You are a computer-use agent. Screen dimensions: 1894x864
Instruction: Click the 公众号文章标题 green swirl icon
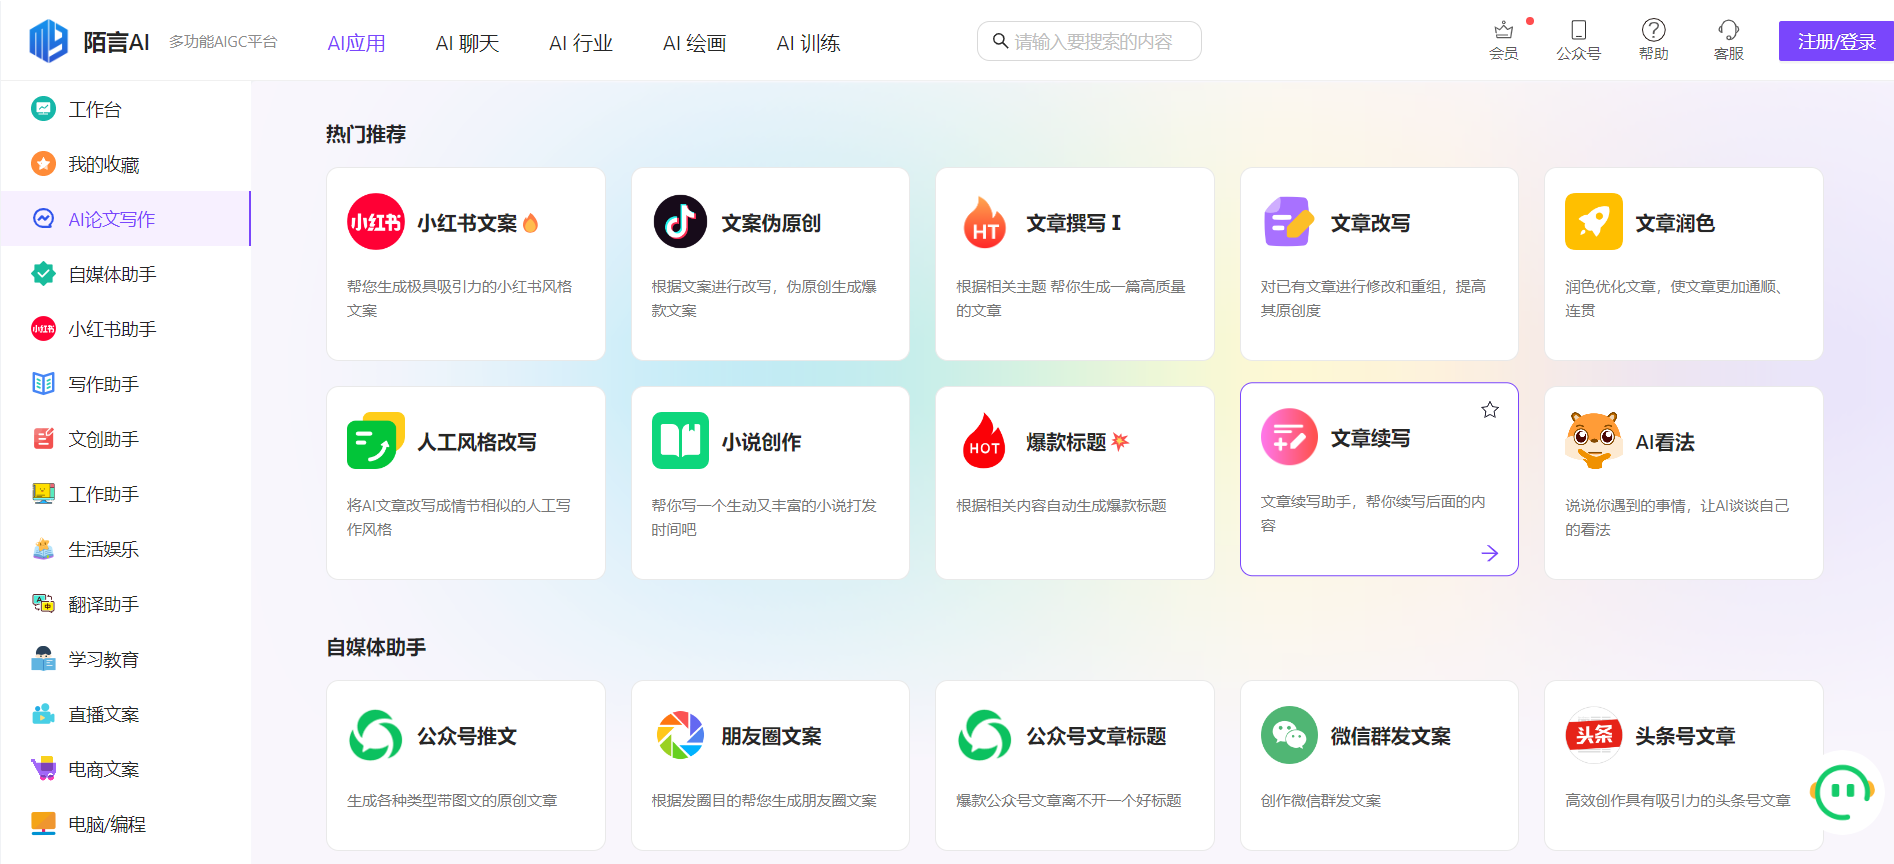coord(985,735)
